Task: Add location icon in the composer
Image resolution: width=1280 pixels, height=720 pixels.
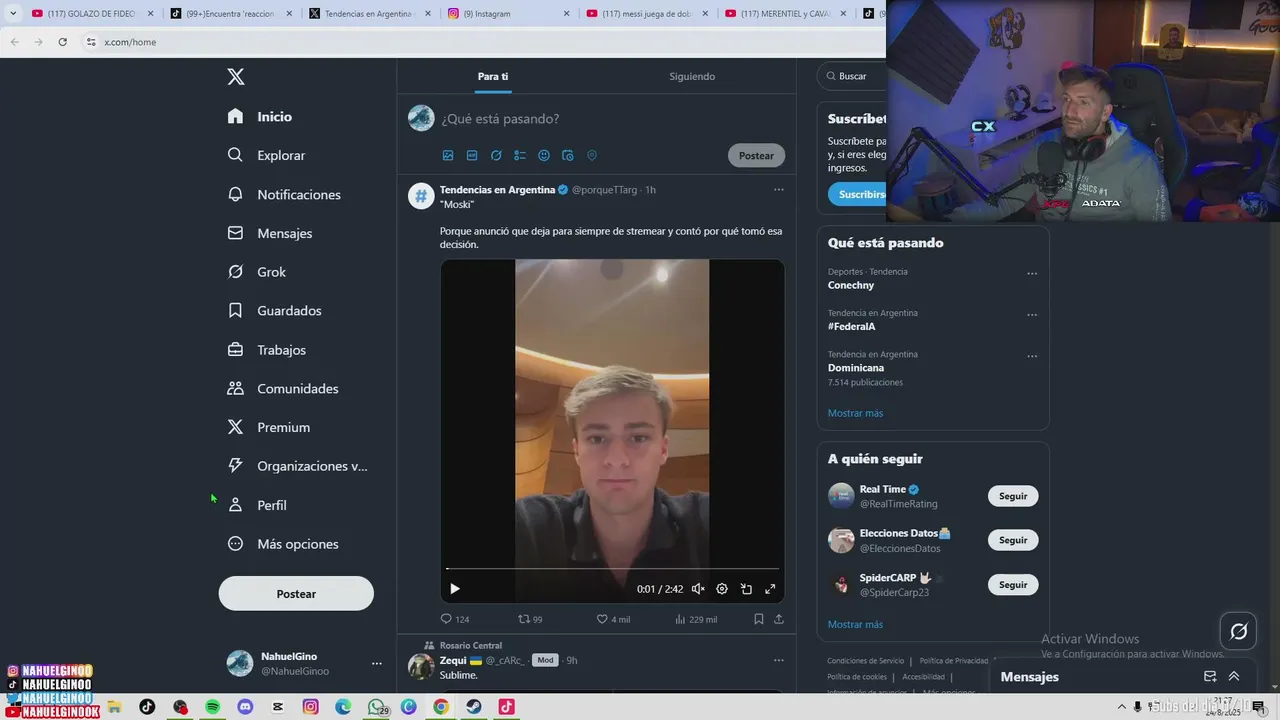Action: [592, 156]
